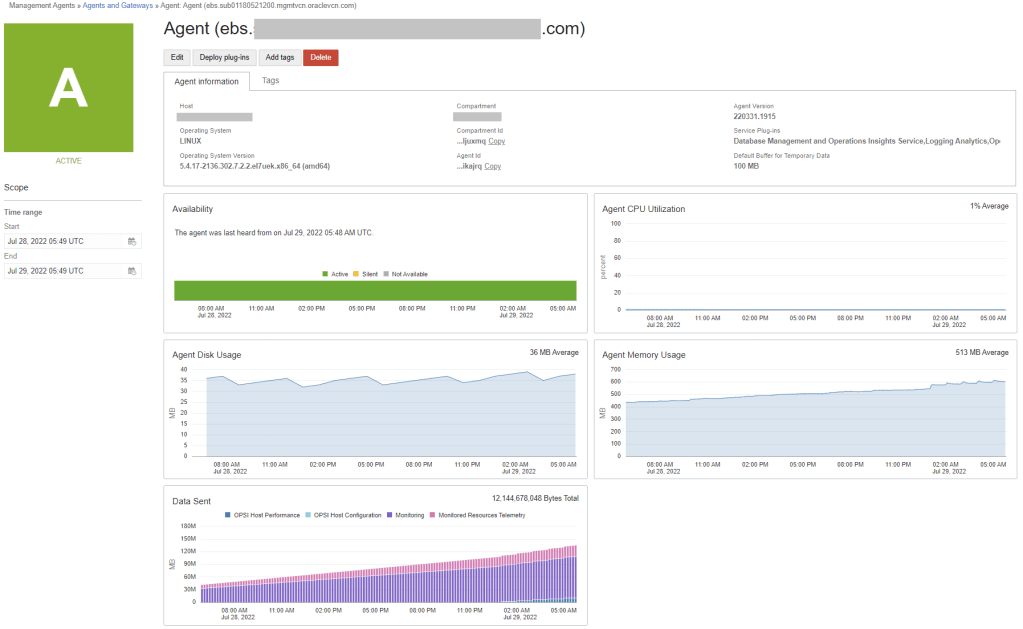Screen dimensions: 1023x629
Task: Click the OPSI Host Configuration legend marker
Action: pos(308,515)
